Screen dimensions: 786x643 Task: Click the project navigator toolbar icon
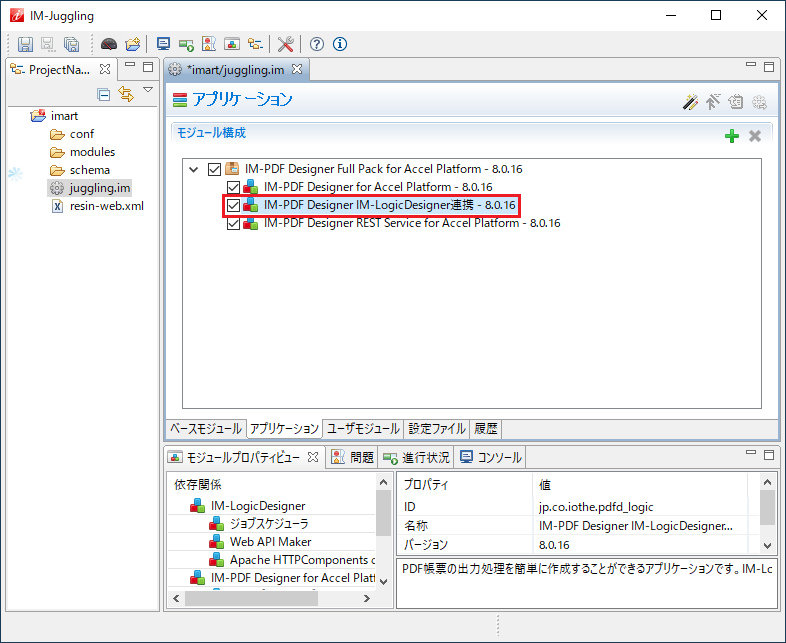(x=255, y=44)
